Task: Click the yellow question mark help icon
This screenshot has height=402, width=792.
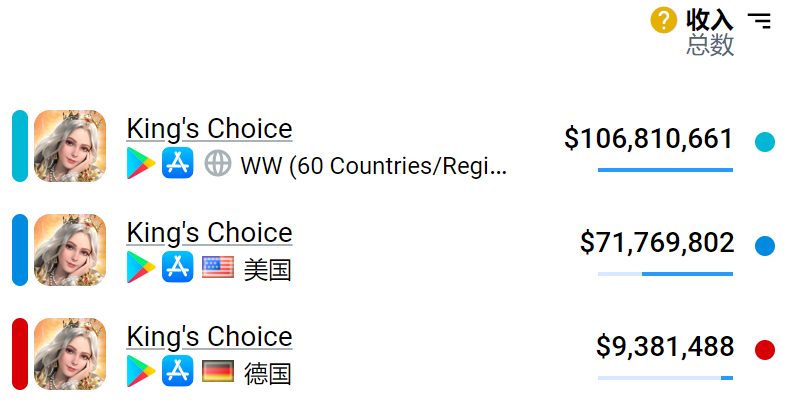Action: click(x=664, y=20)
